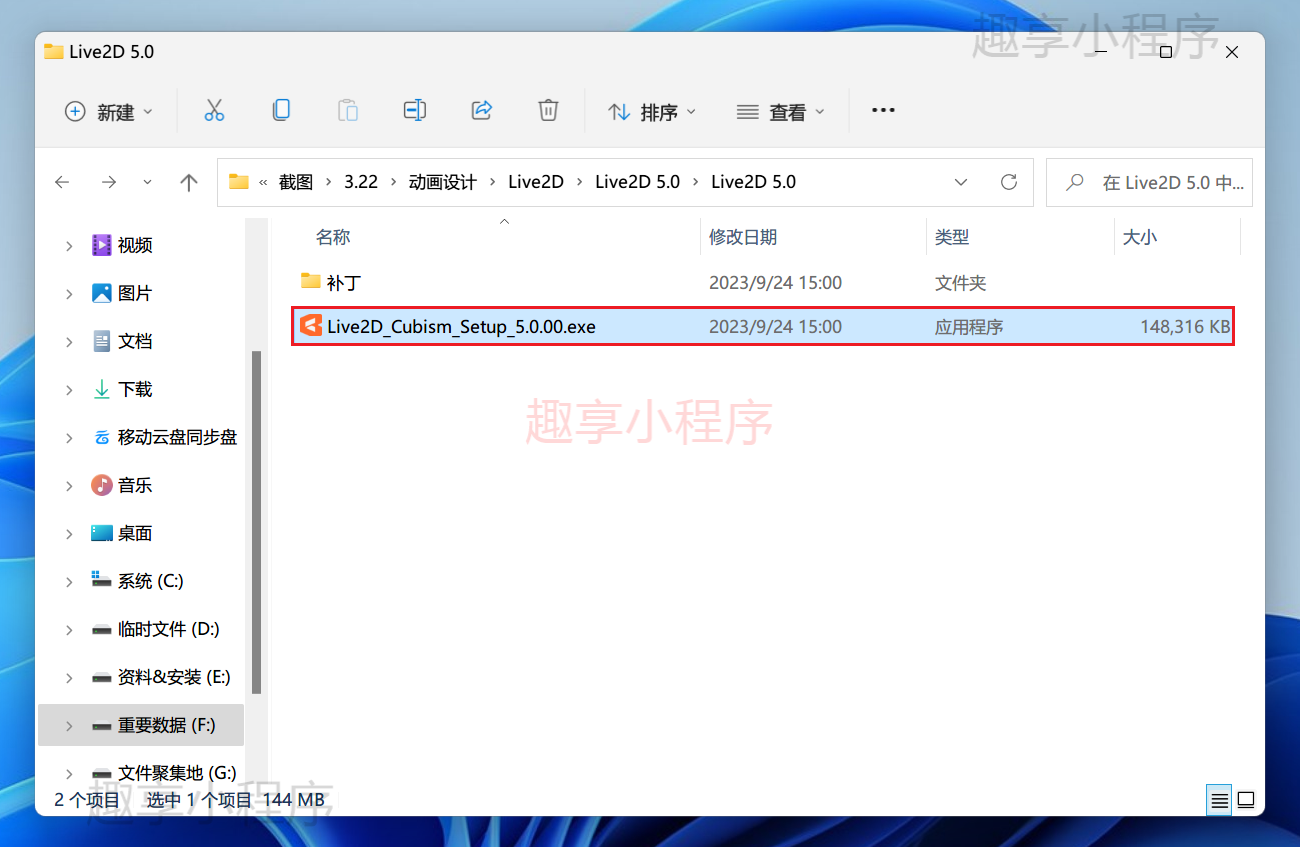Select 桌面 in the sidebar
This screenshot has width=1300, height=847.
click(135, 533)
